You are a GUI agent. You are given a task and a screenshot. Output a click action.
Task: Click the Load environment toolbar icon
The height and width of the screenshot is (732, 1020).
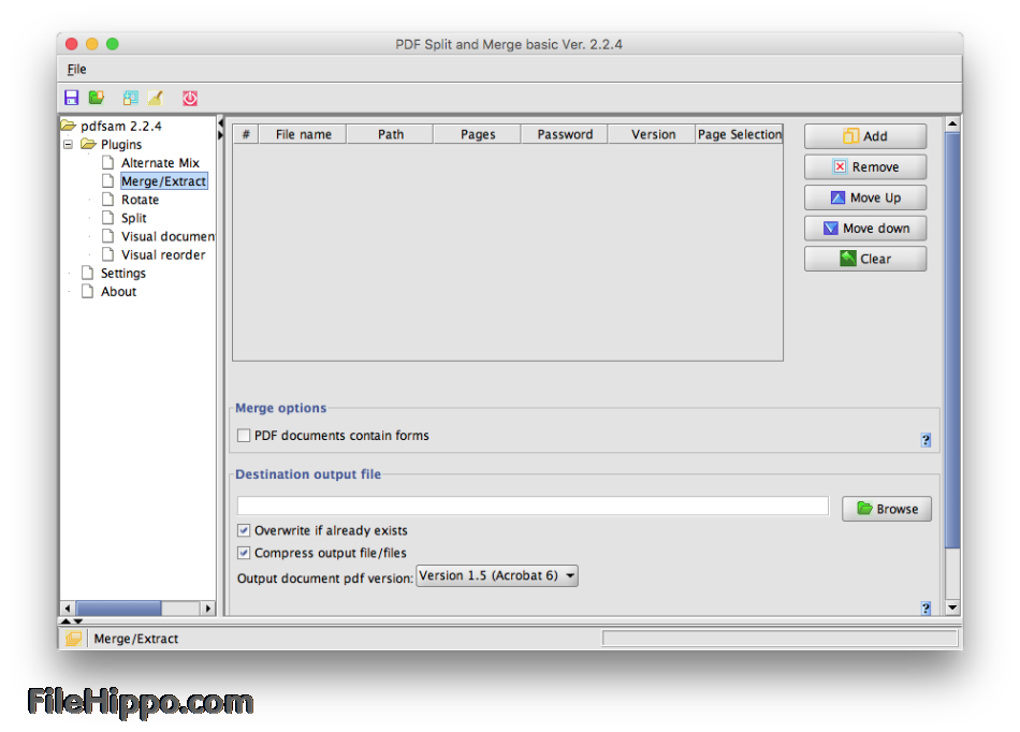click(x=97, y=98)
